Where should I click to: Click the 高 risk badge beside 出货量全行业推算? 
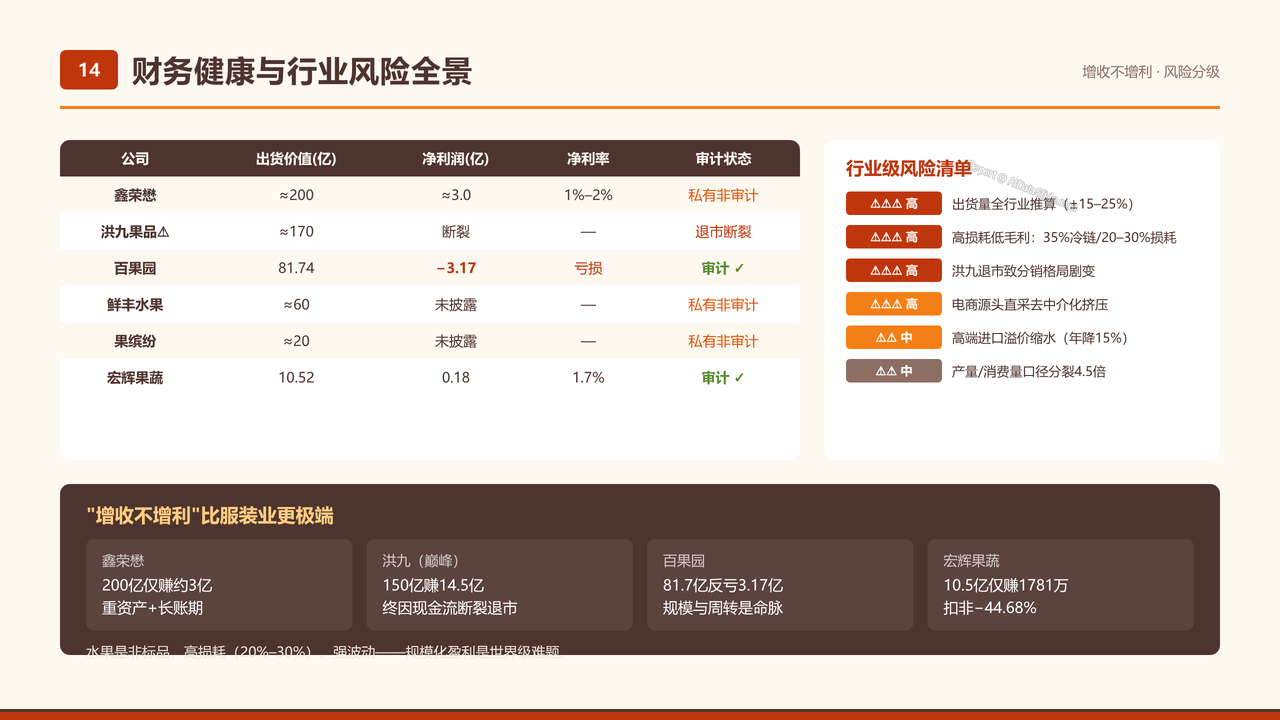[894, 204]
